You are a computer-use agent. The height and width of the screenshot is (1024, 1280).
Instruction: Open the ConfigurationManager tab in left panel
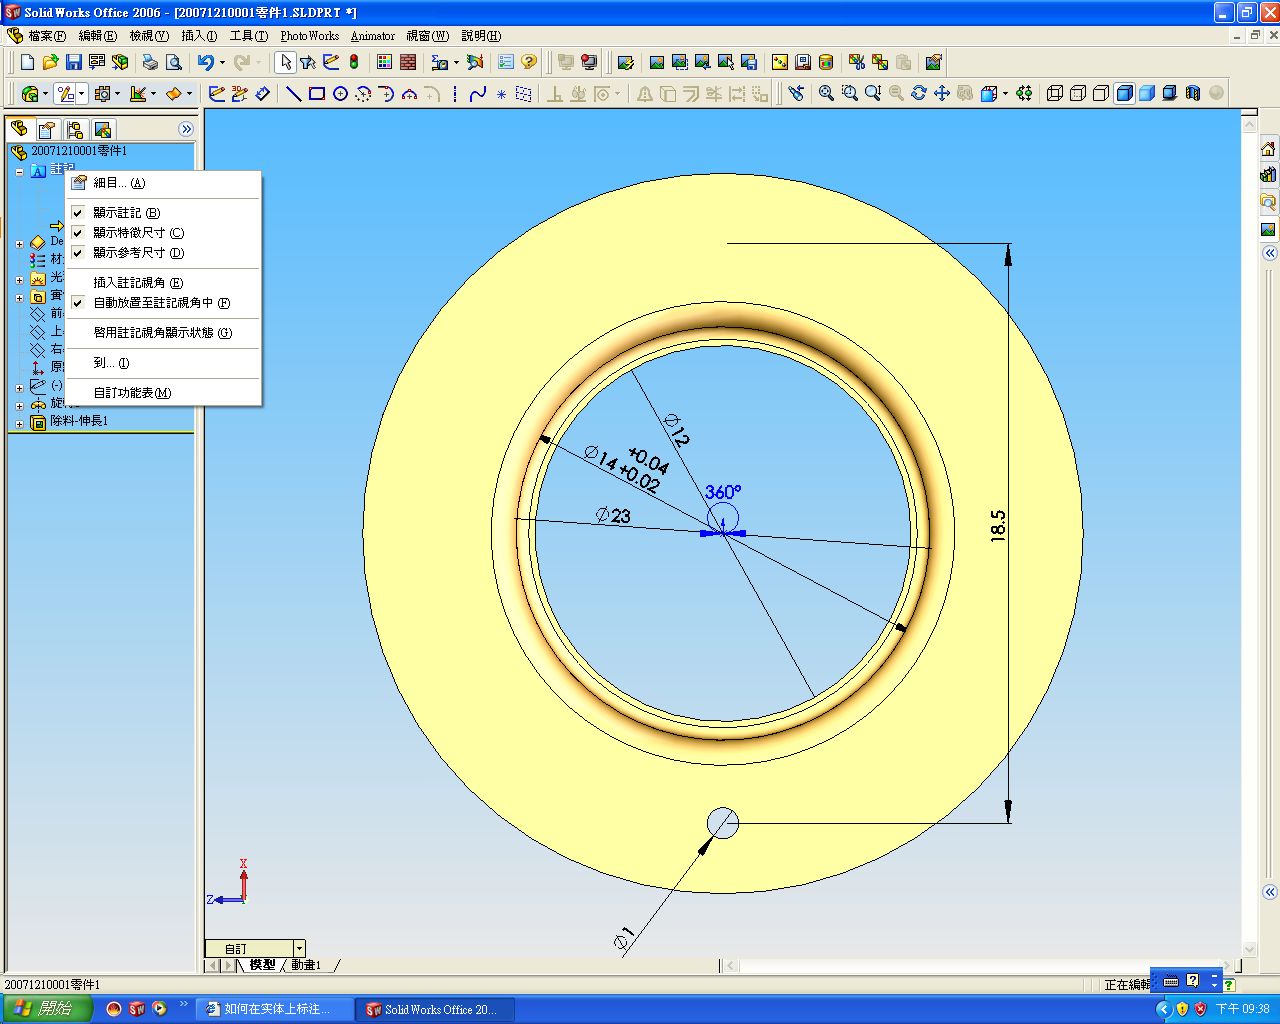pyautogui.click(x=74, y=129)
